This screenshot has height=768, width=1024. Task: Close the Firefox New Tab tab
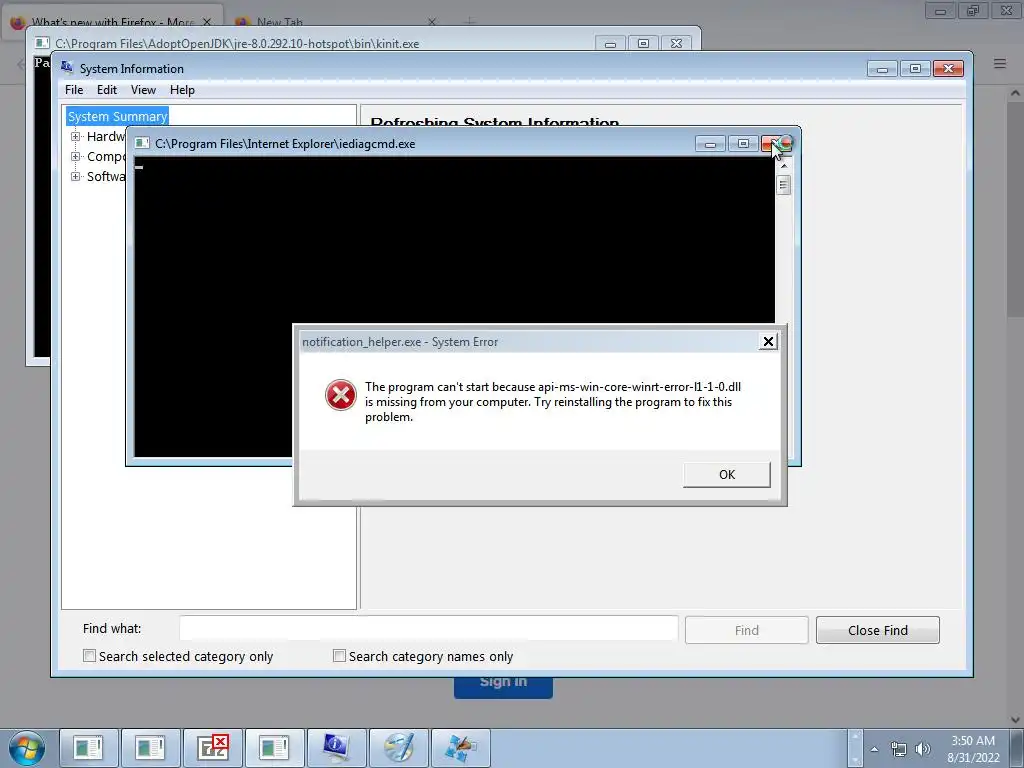(432, 22)
